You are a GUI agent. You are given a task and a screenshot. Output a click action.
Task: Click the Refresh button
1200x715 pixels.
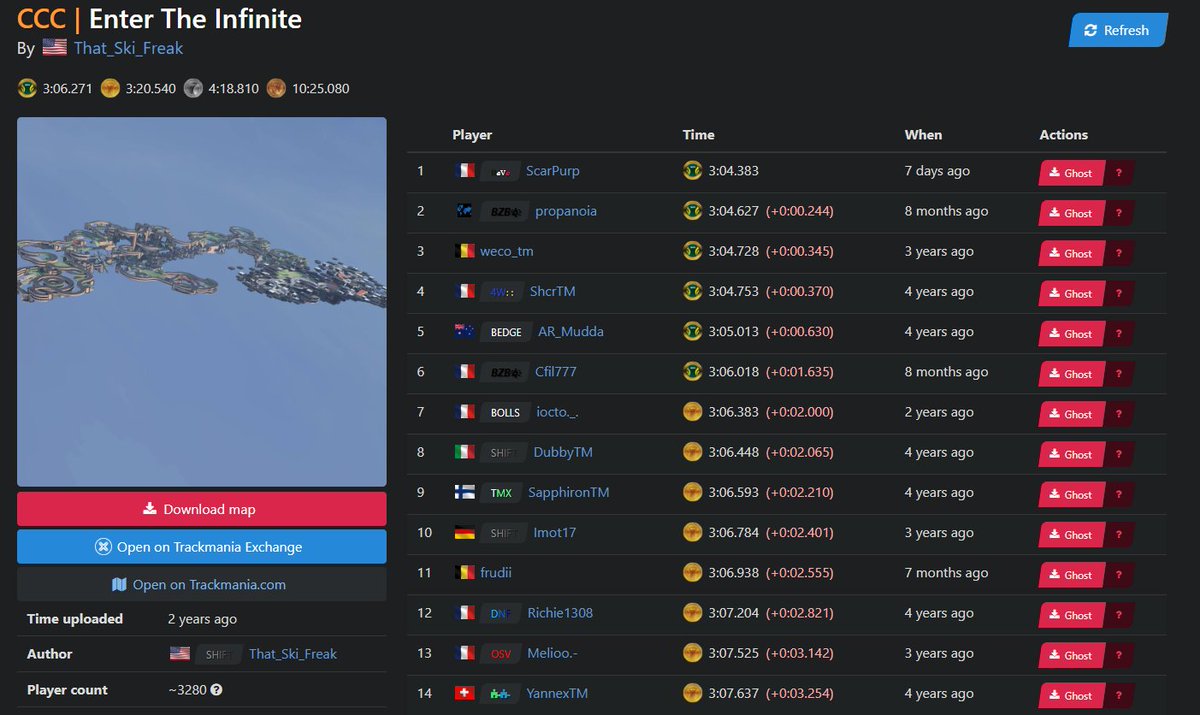coord(1118,30)
